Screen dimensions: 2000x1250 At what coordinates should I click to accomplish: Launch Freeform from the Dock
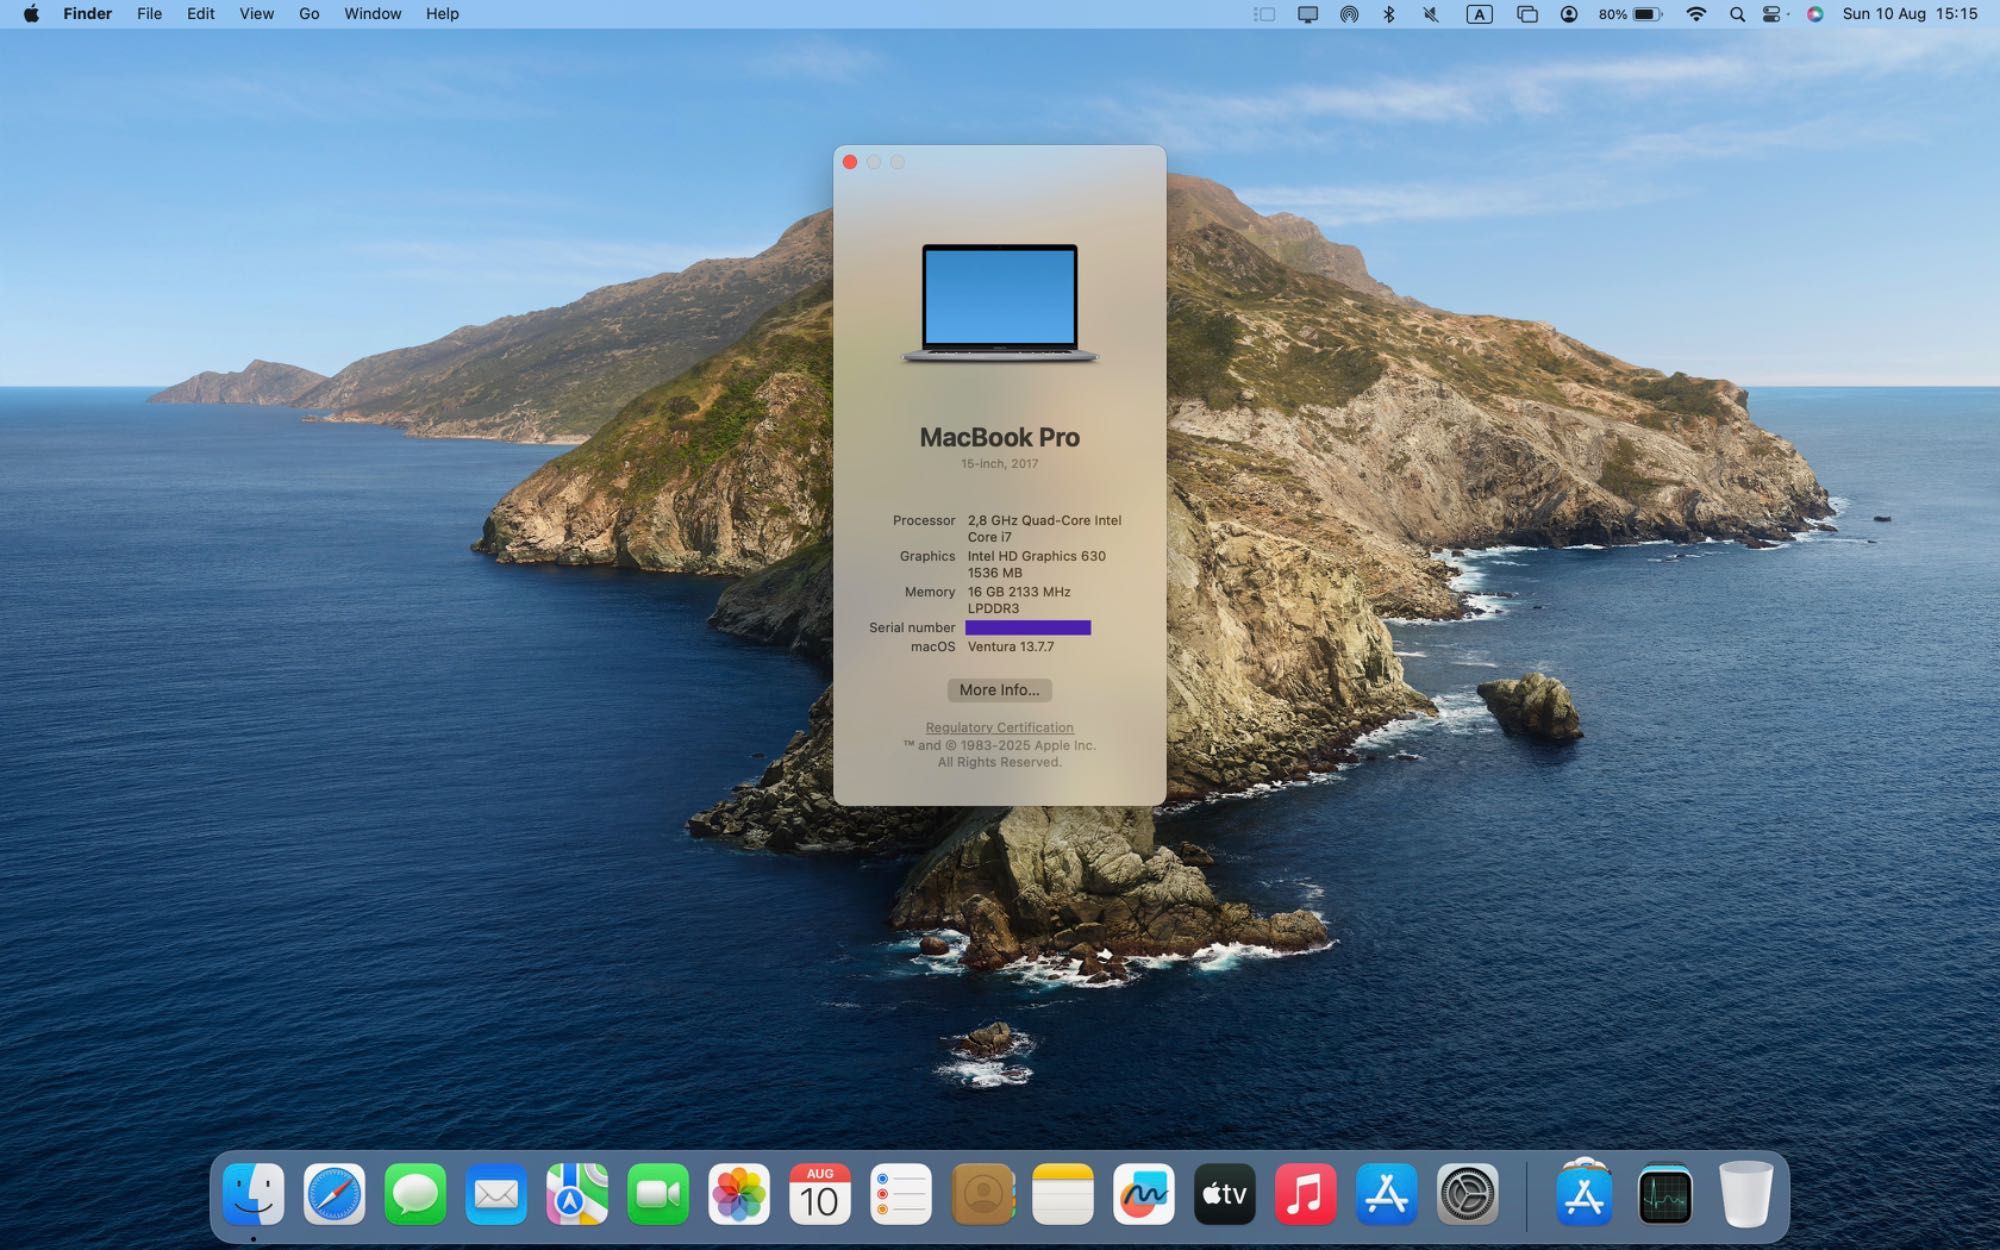click(x=1144, y=1194)
